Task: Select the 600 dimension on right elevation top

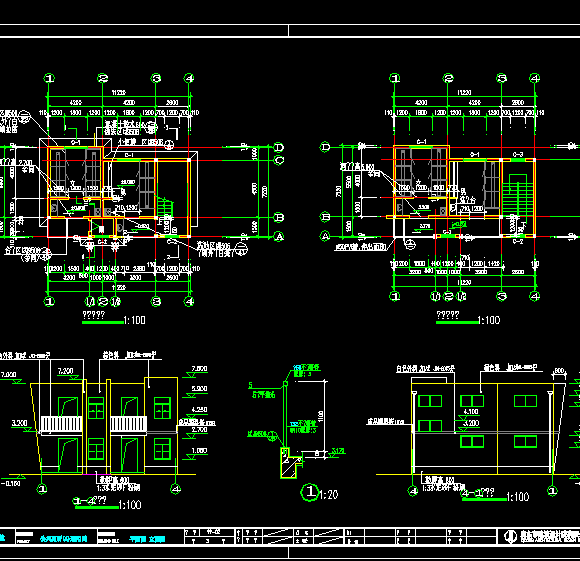Action: (x=560, y=371)
